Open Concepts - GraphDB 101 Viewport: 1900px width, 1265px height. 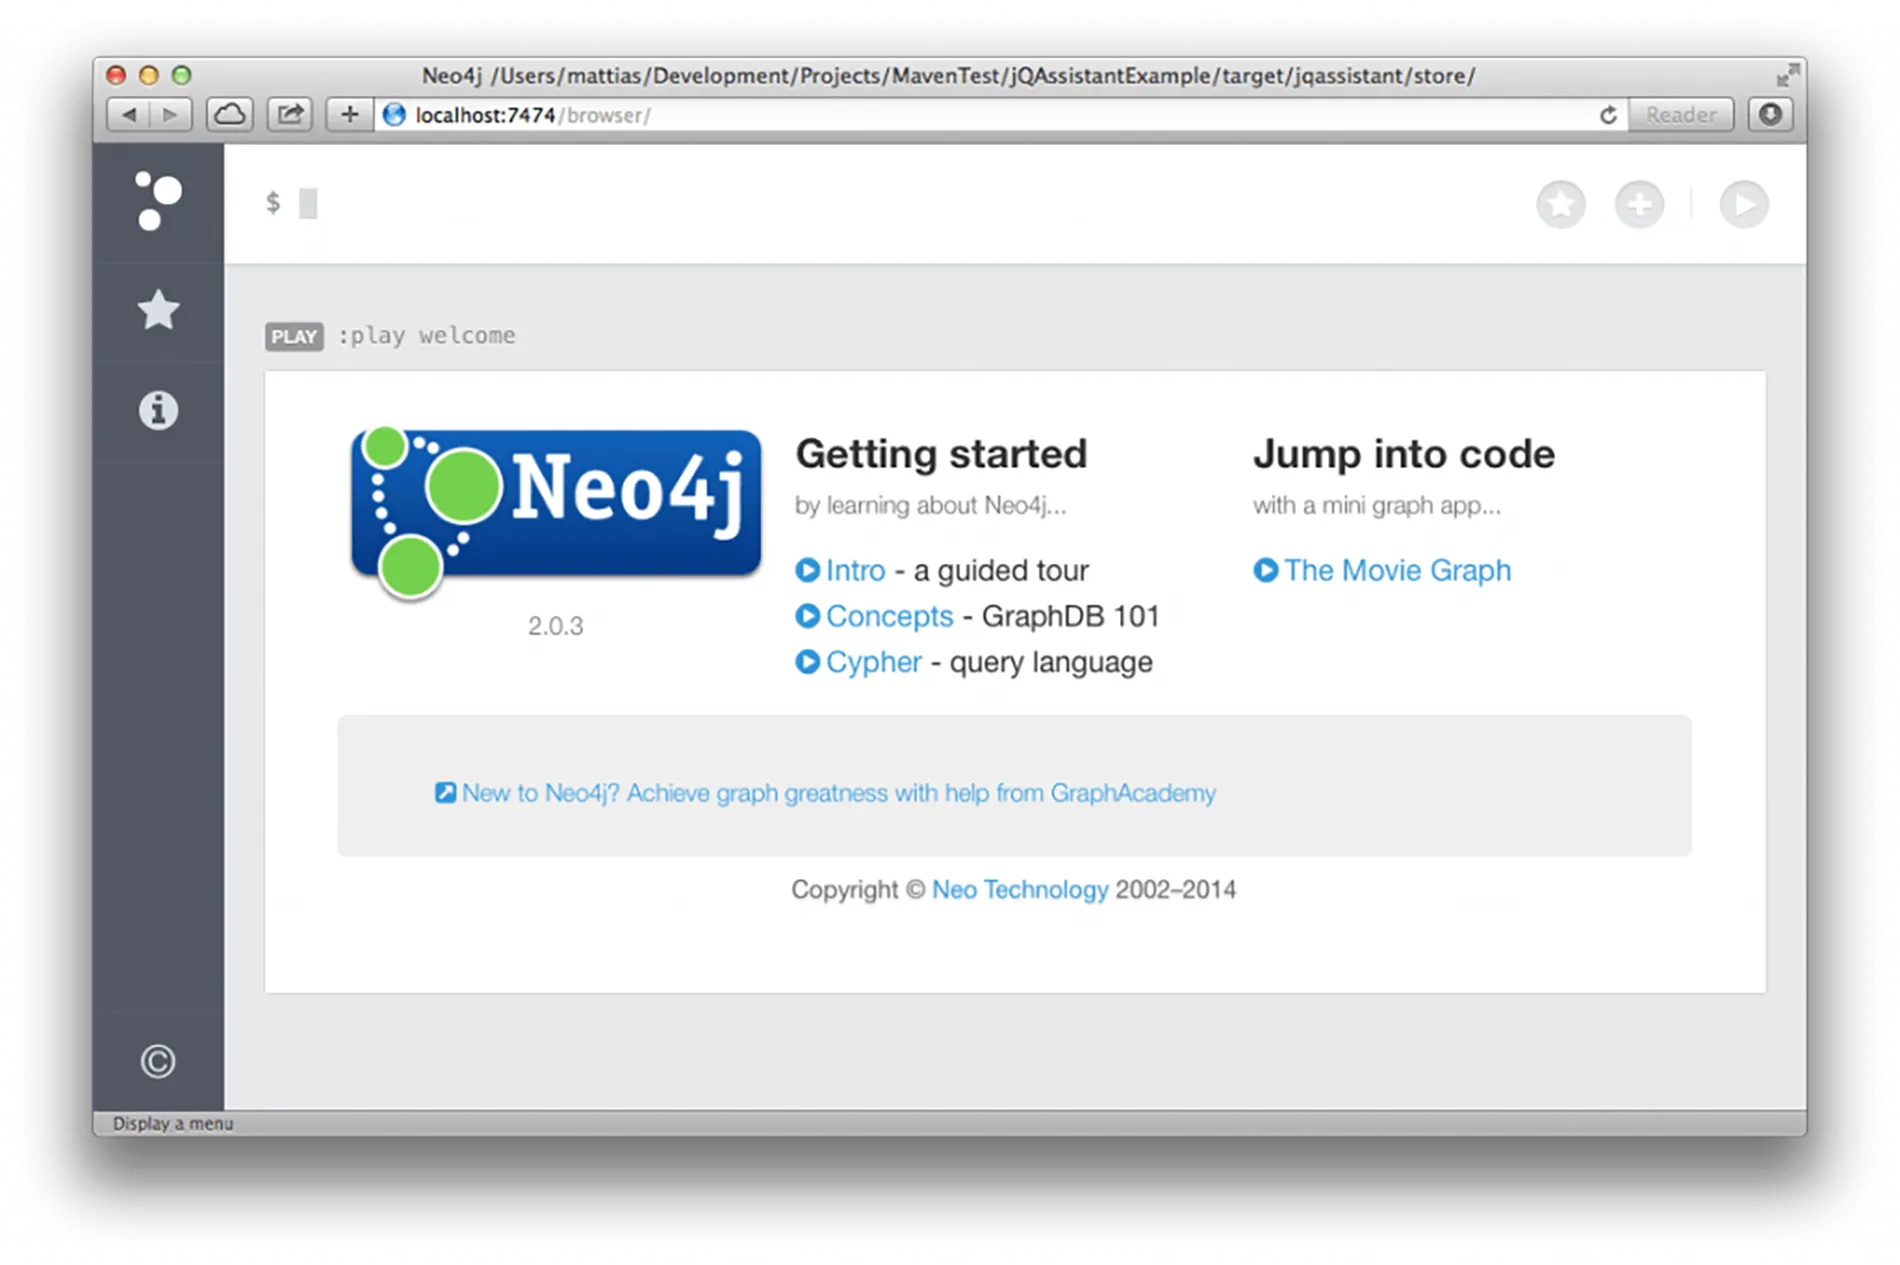click(x=888, y=616)
